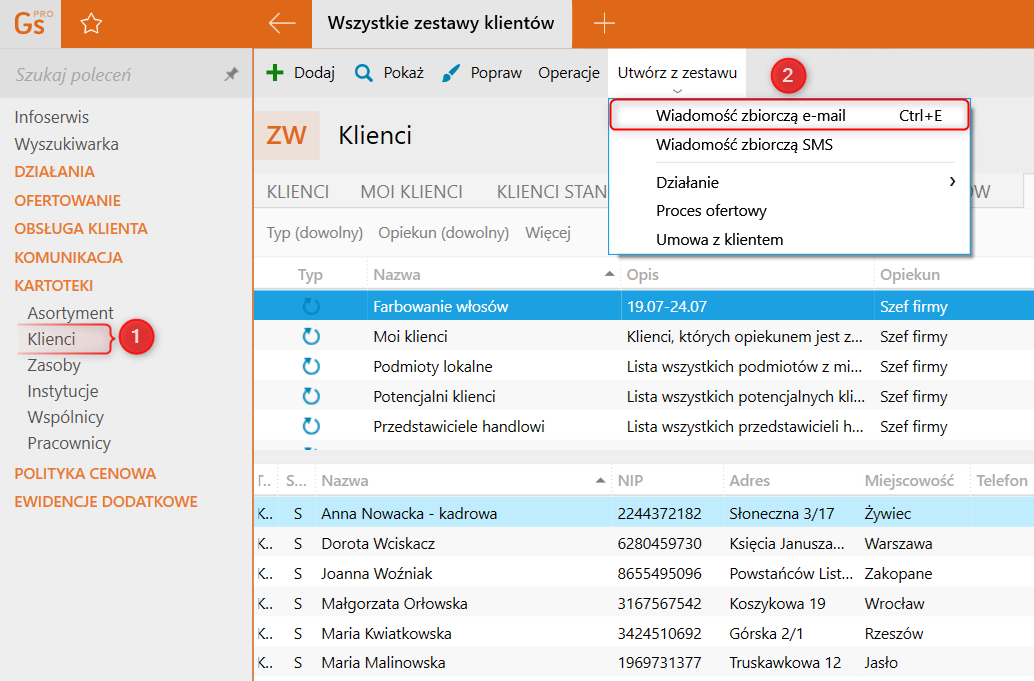1034x681 pixels.
Task: Expand Więcej filters
Action: (548, 233)
